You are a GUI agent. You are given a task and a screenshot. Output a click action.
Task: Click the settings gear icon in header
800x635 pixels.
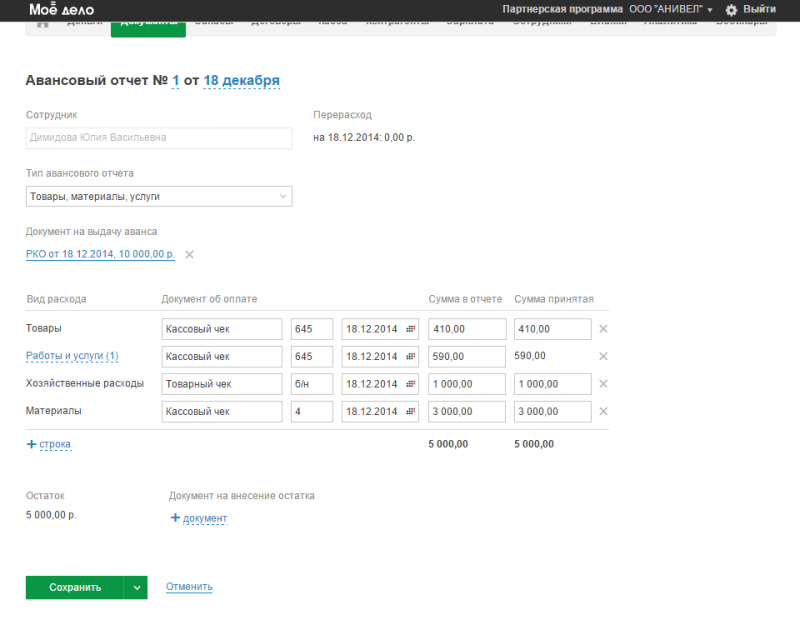(731, 10)
